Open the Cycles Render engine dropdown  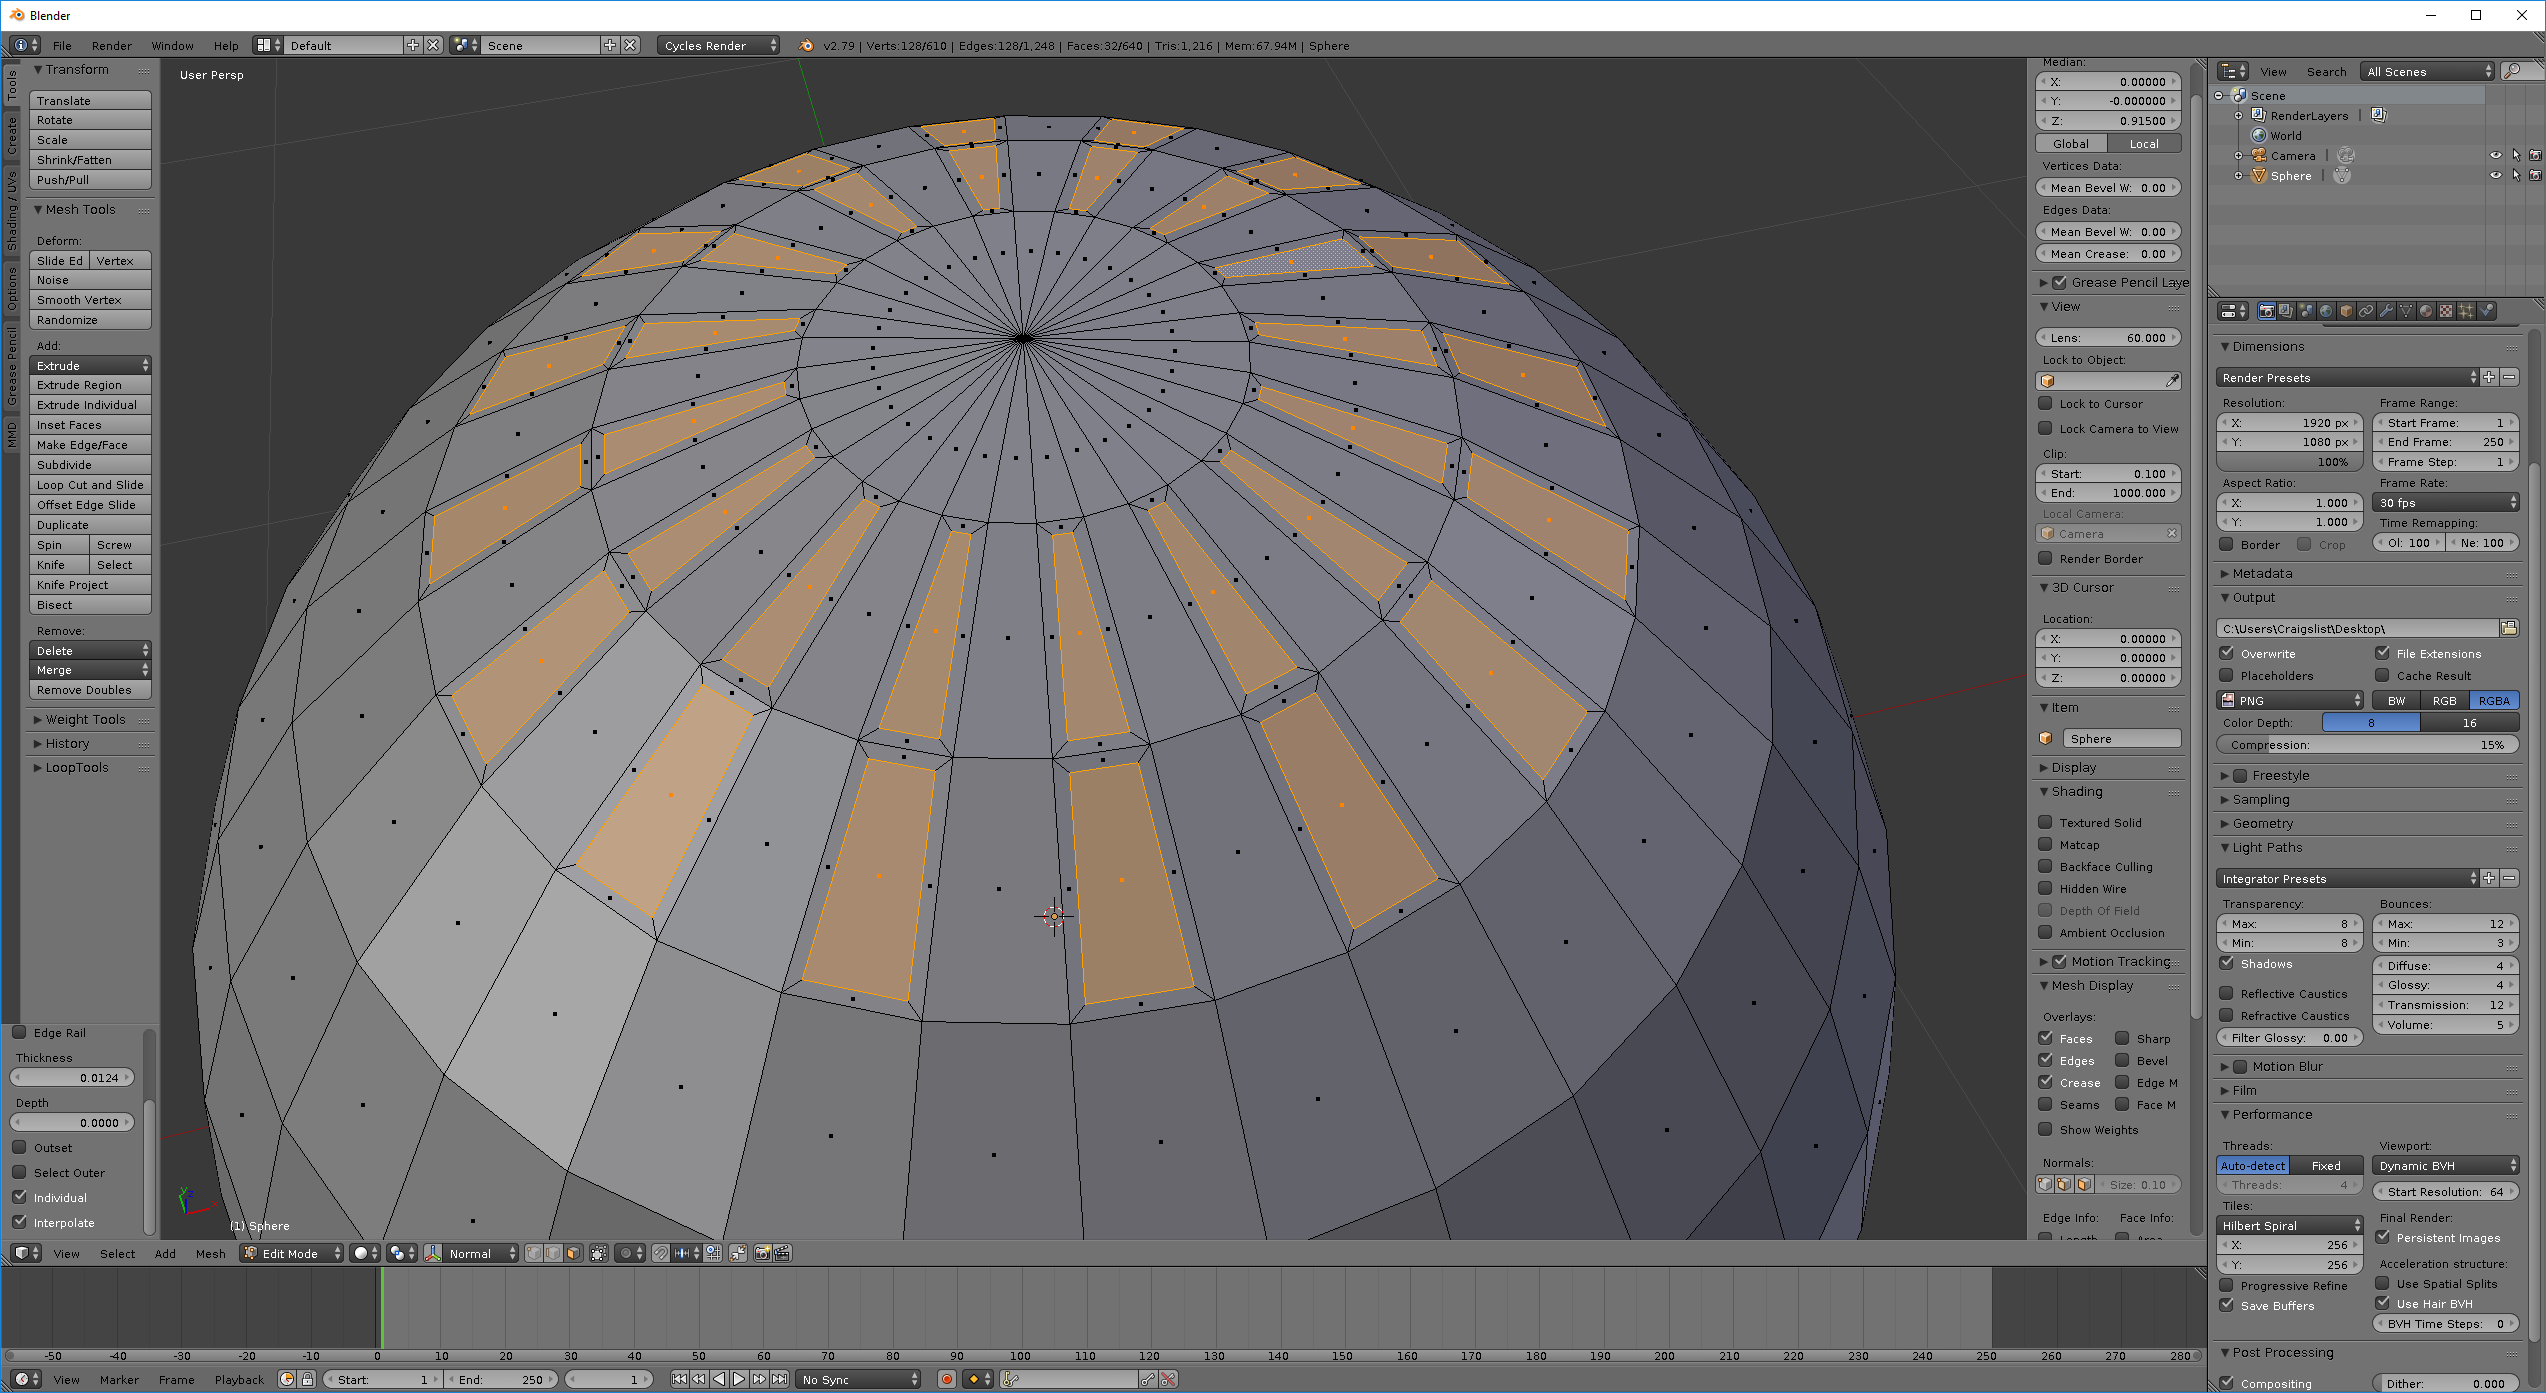click(x=718, y=45)
